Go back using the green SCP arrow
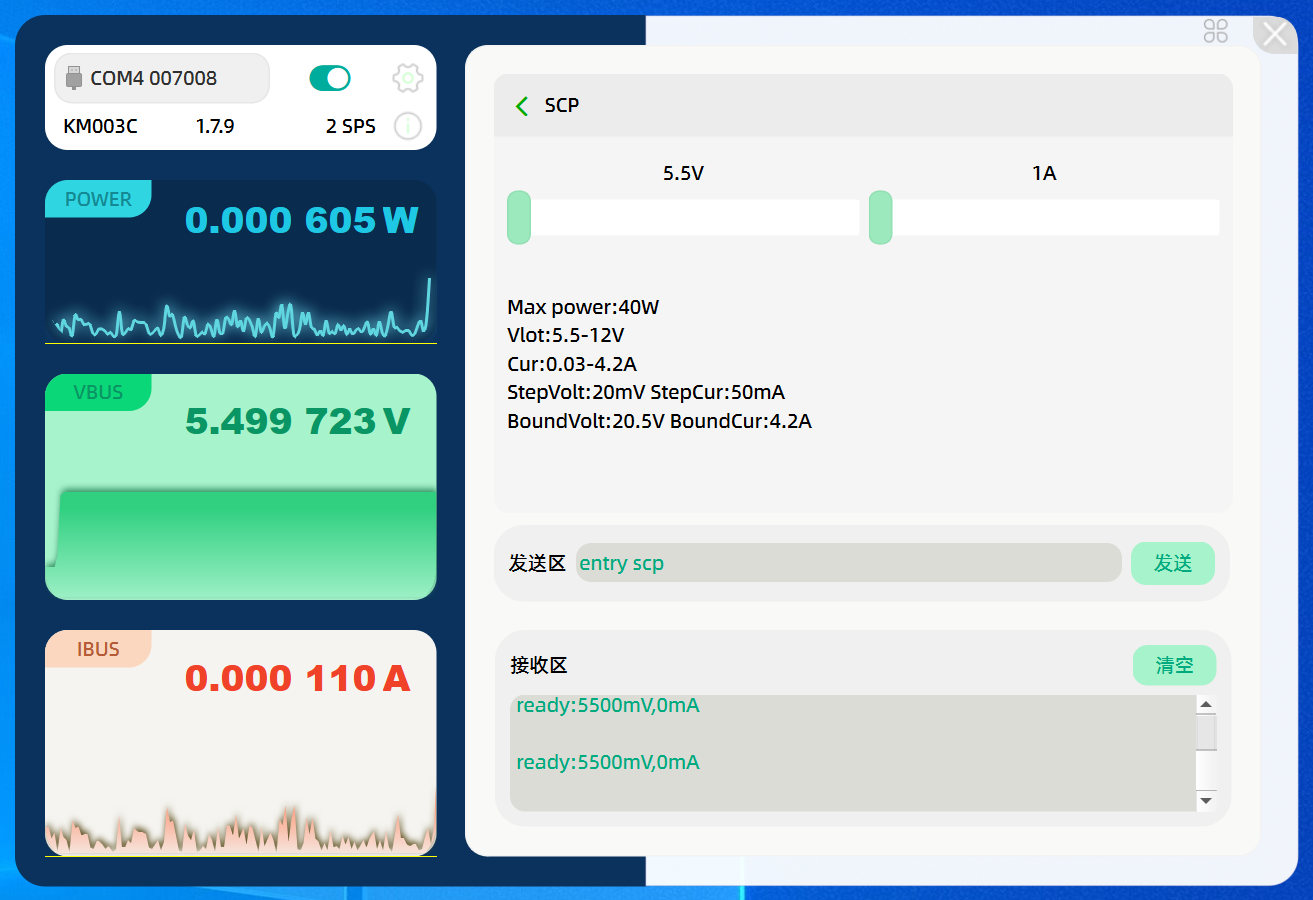The image size is (1313, 900). [x=521, y=106]
